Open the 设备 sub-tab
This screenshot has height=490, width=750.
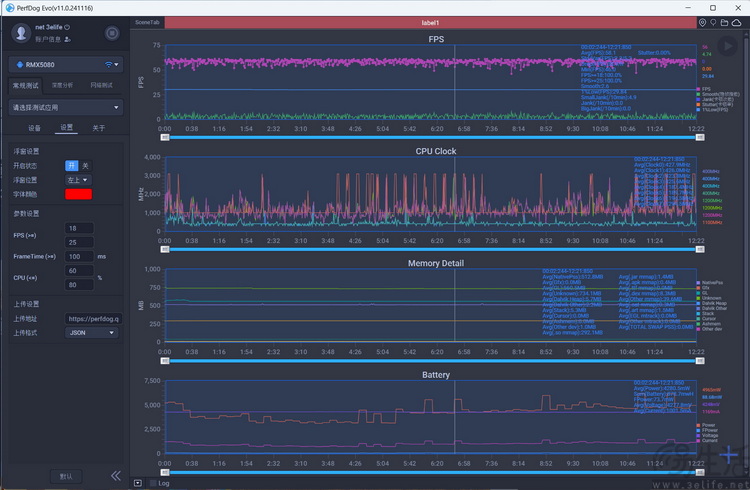(34, 128)
